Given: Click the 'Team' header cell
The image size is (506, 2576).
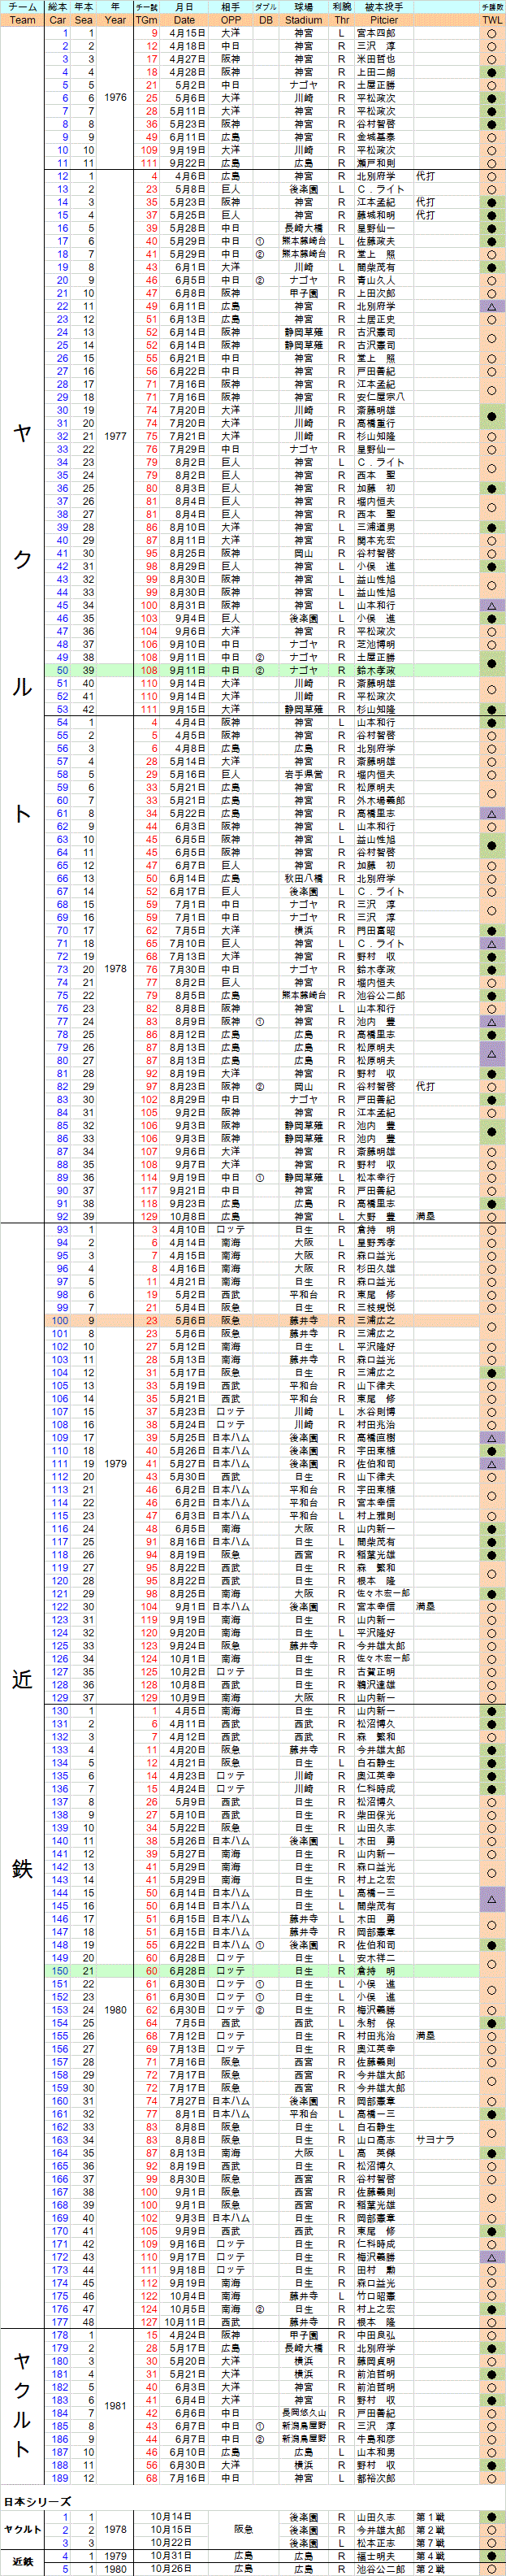Looking at the screenshot, I should [22, 20].
